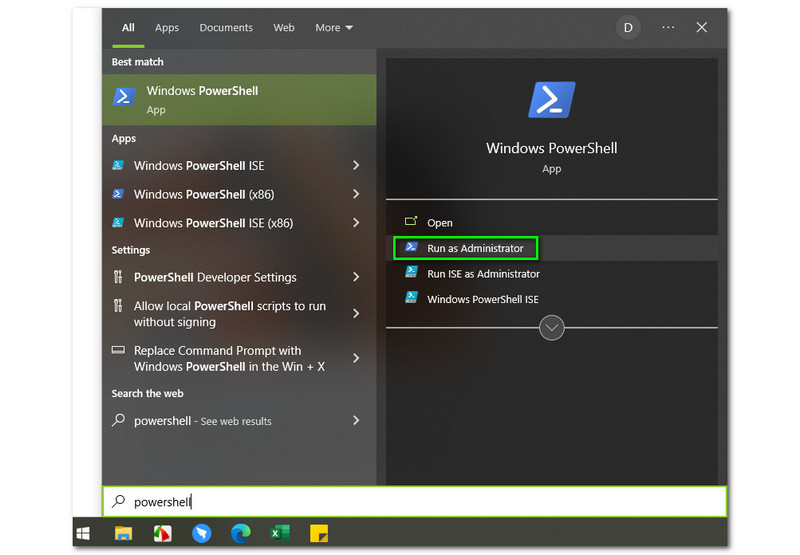
Task: Launch Microsoft Edge from the taskbar
Action: pyautogui.click(x=241, y=533)
